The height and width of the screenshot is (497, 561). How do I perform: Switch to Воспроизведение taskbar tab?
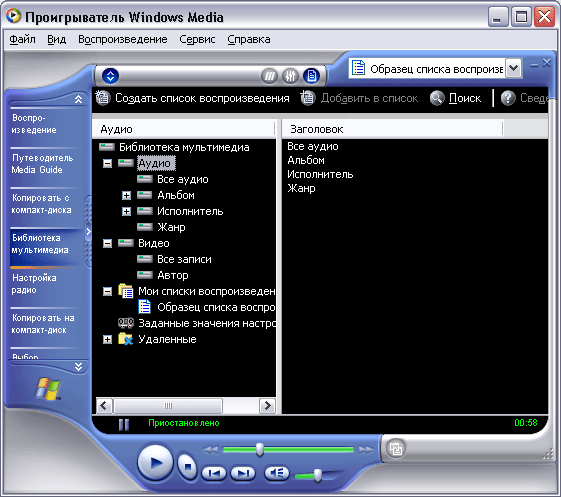click(x=45, y=124)
